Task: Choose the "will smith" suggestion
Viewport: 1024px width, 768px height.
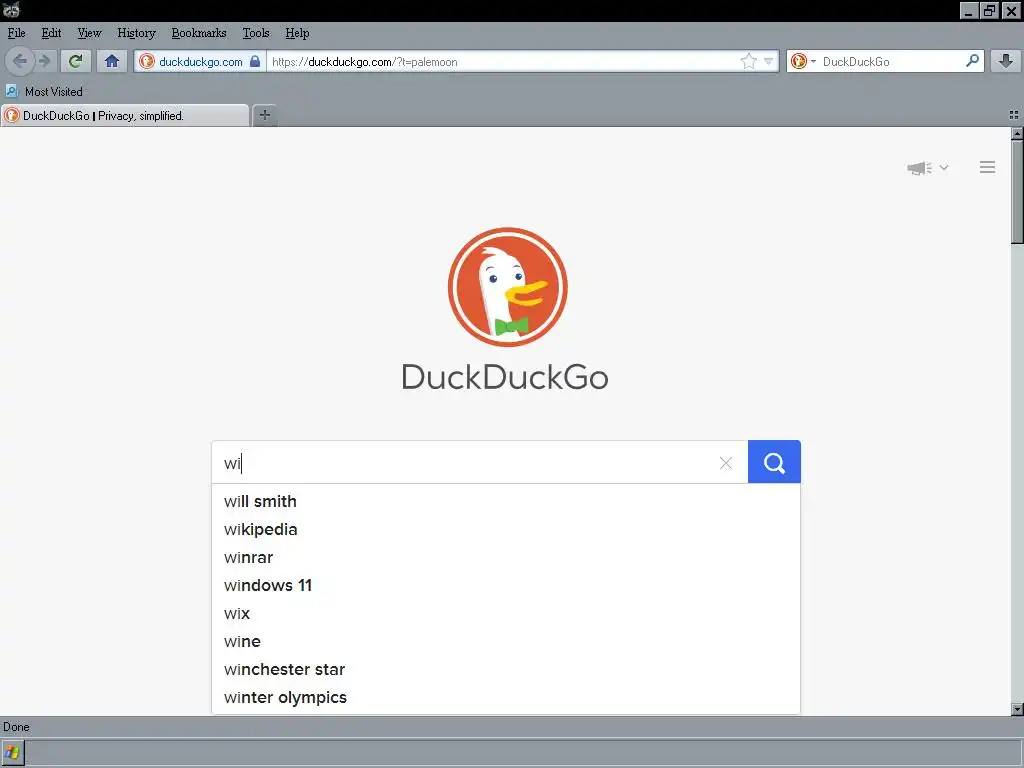Action: click(506, 502)
